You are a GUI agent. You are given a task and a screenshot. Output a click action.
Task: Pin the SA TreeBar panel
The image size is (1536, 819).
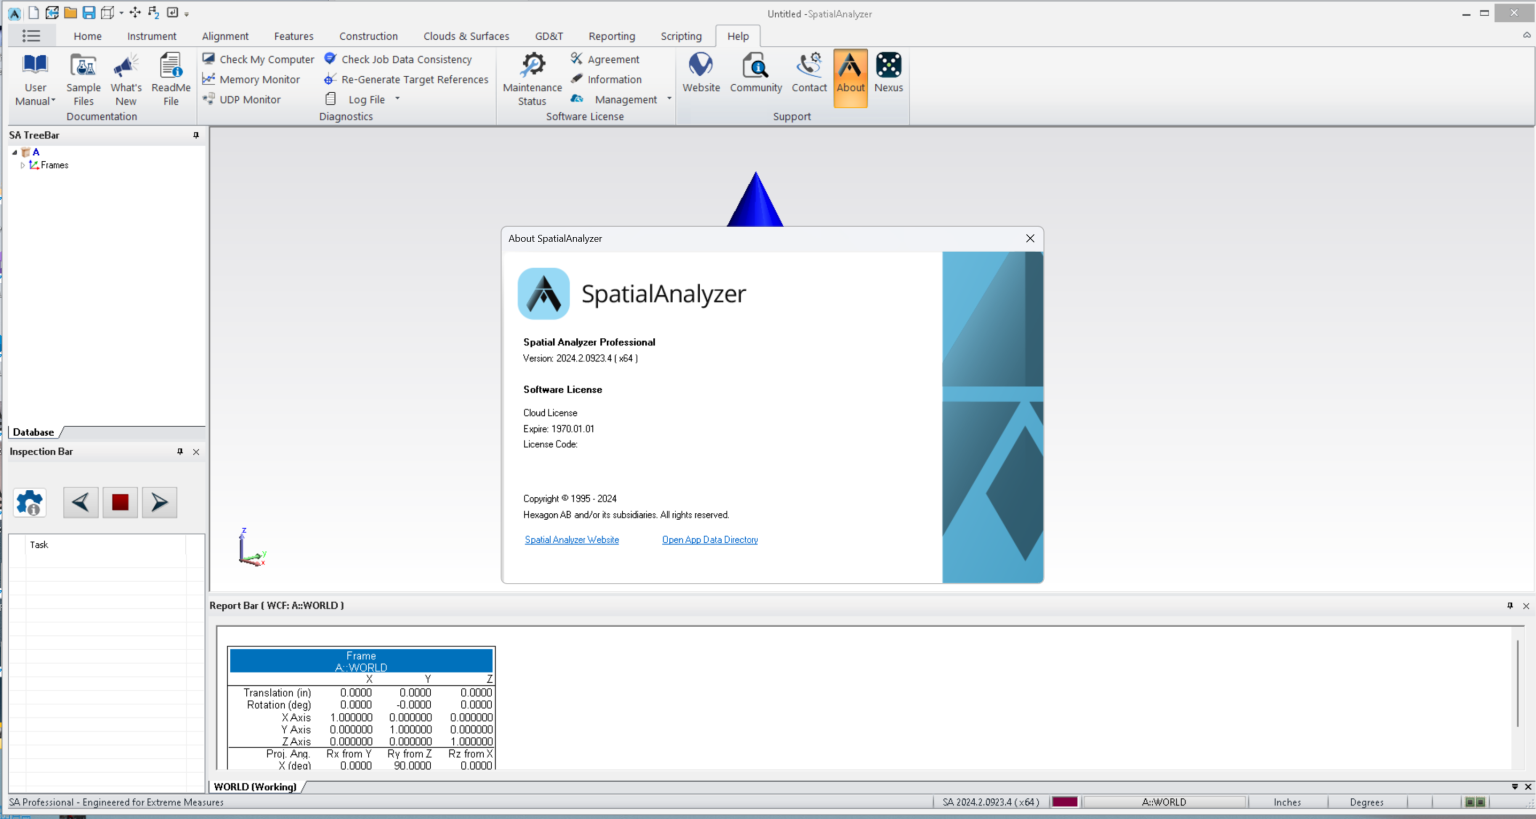(196, 135)
